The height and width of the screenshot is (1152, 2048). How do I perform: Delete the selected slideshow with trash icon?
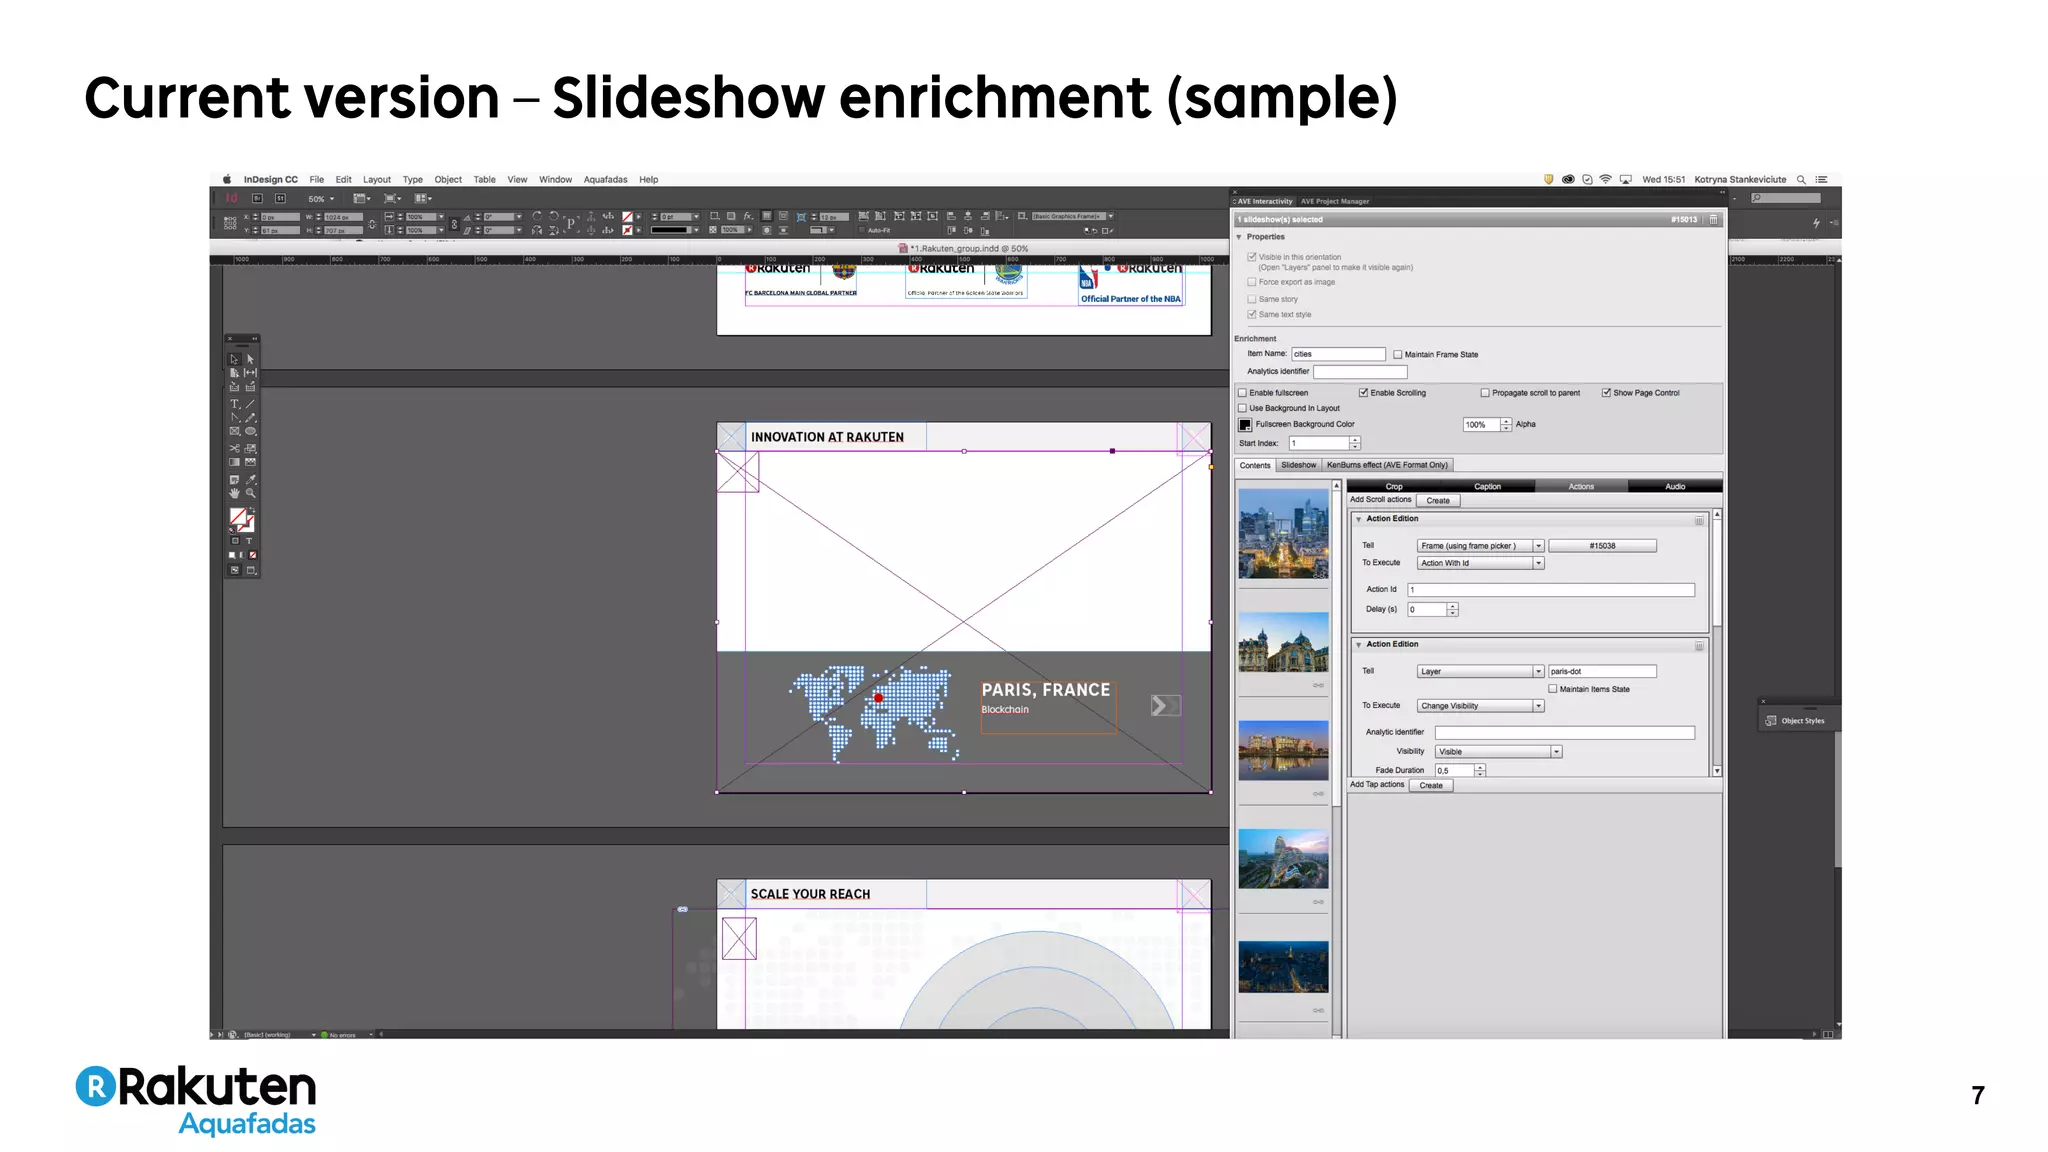click(x=1713, y=219)
